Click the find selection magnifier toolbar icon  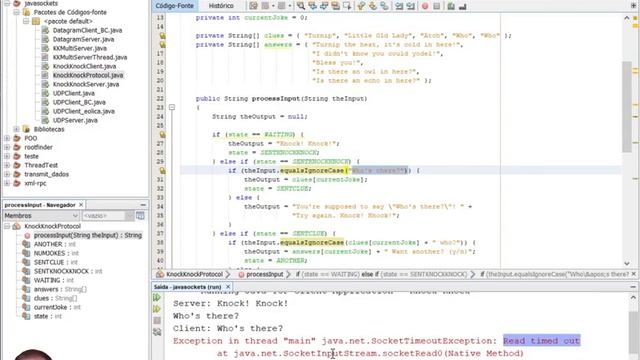[301, 6]
